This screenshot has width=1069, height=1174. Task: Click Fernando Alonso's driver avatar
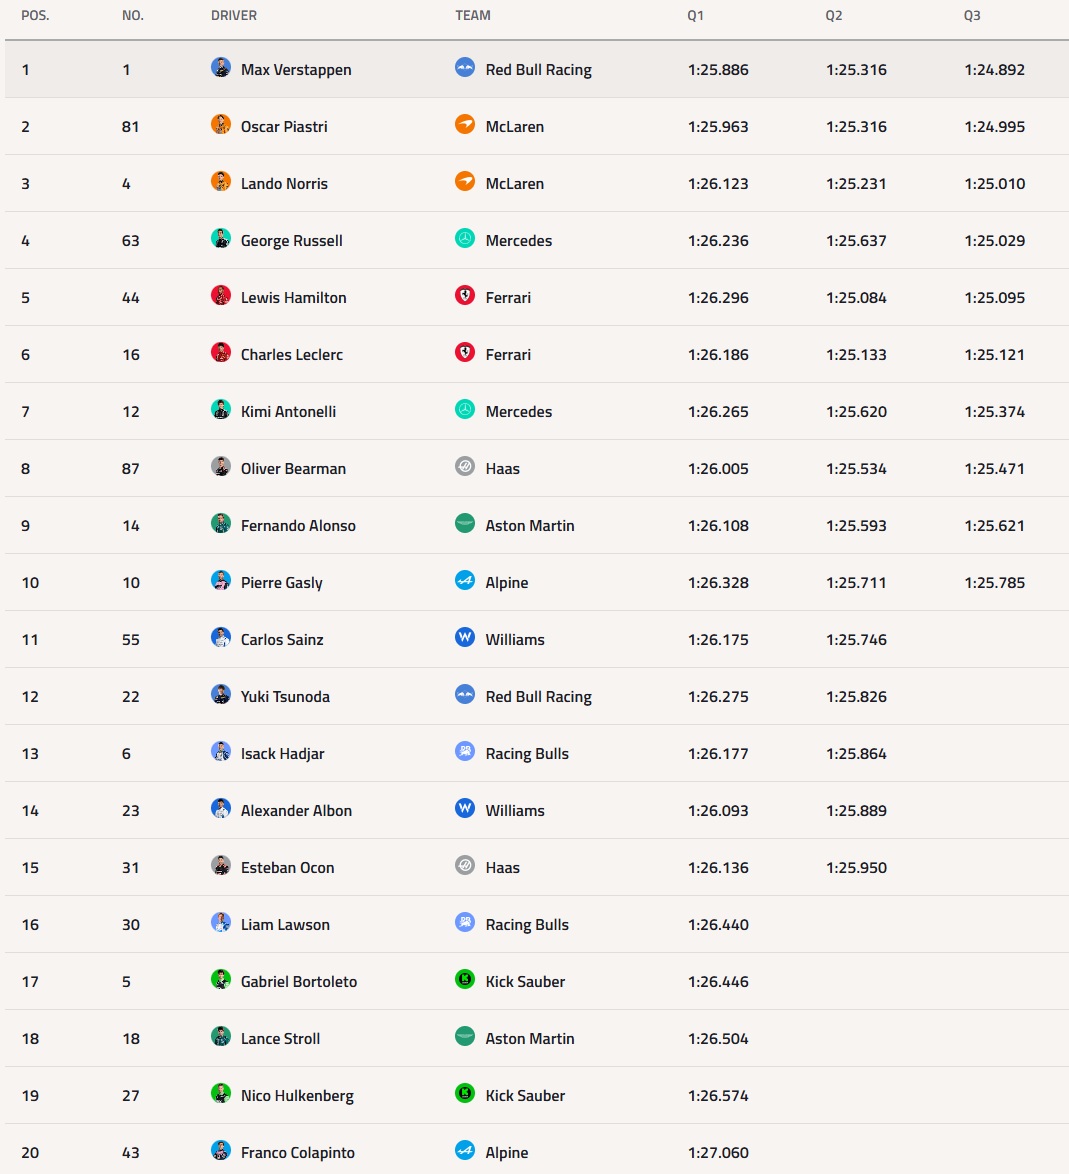tap(221, 523)
